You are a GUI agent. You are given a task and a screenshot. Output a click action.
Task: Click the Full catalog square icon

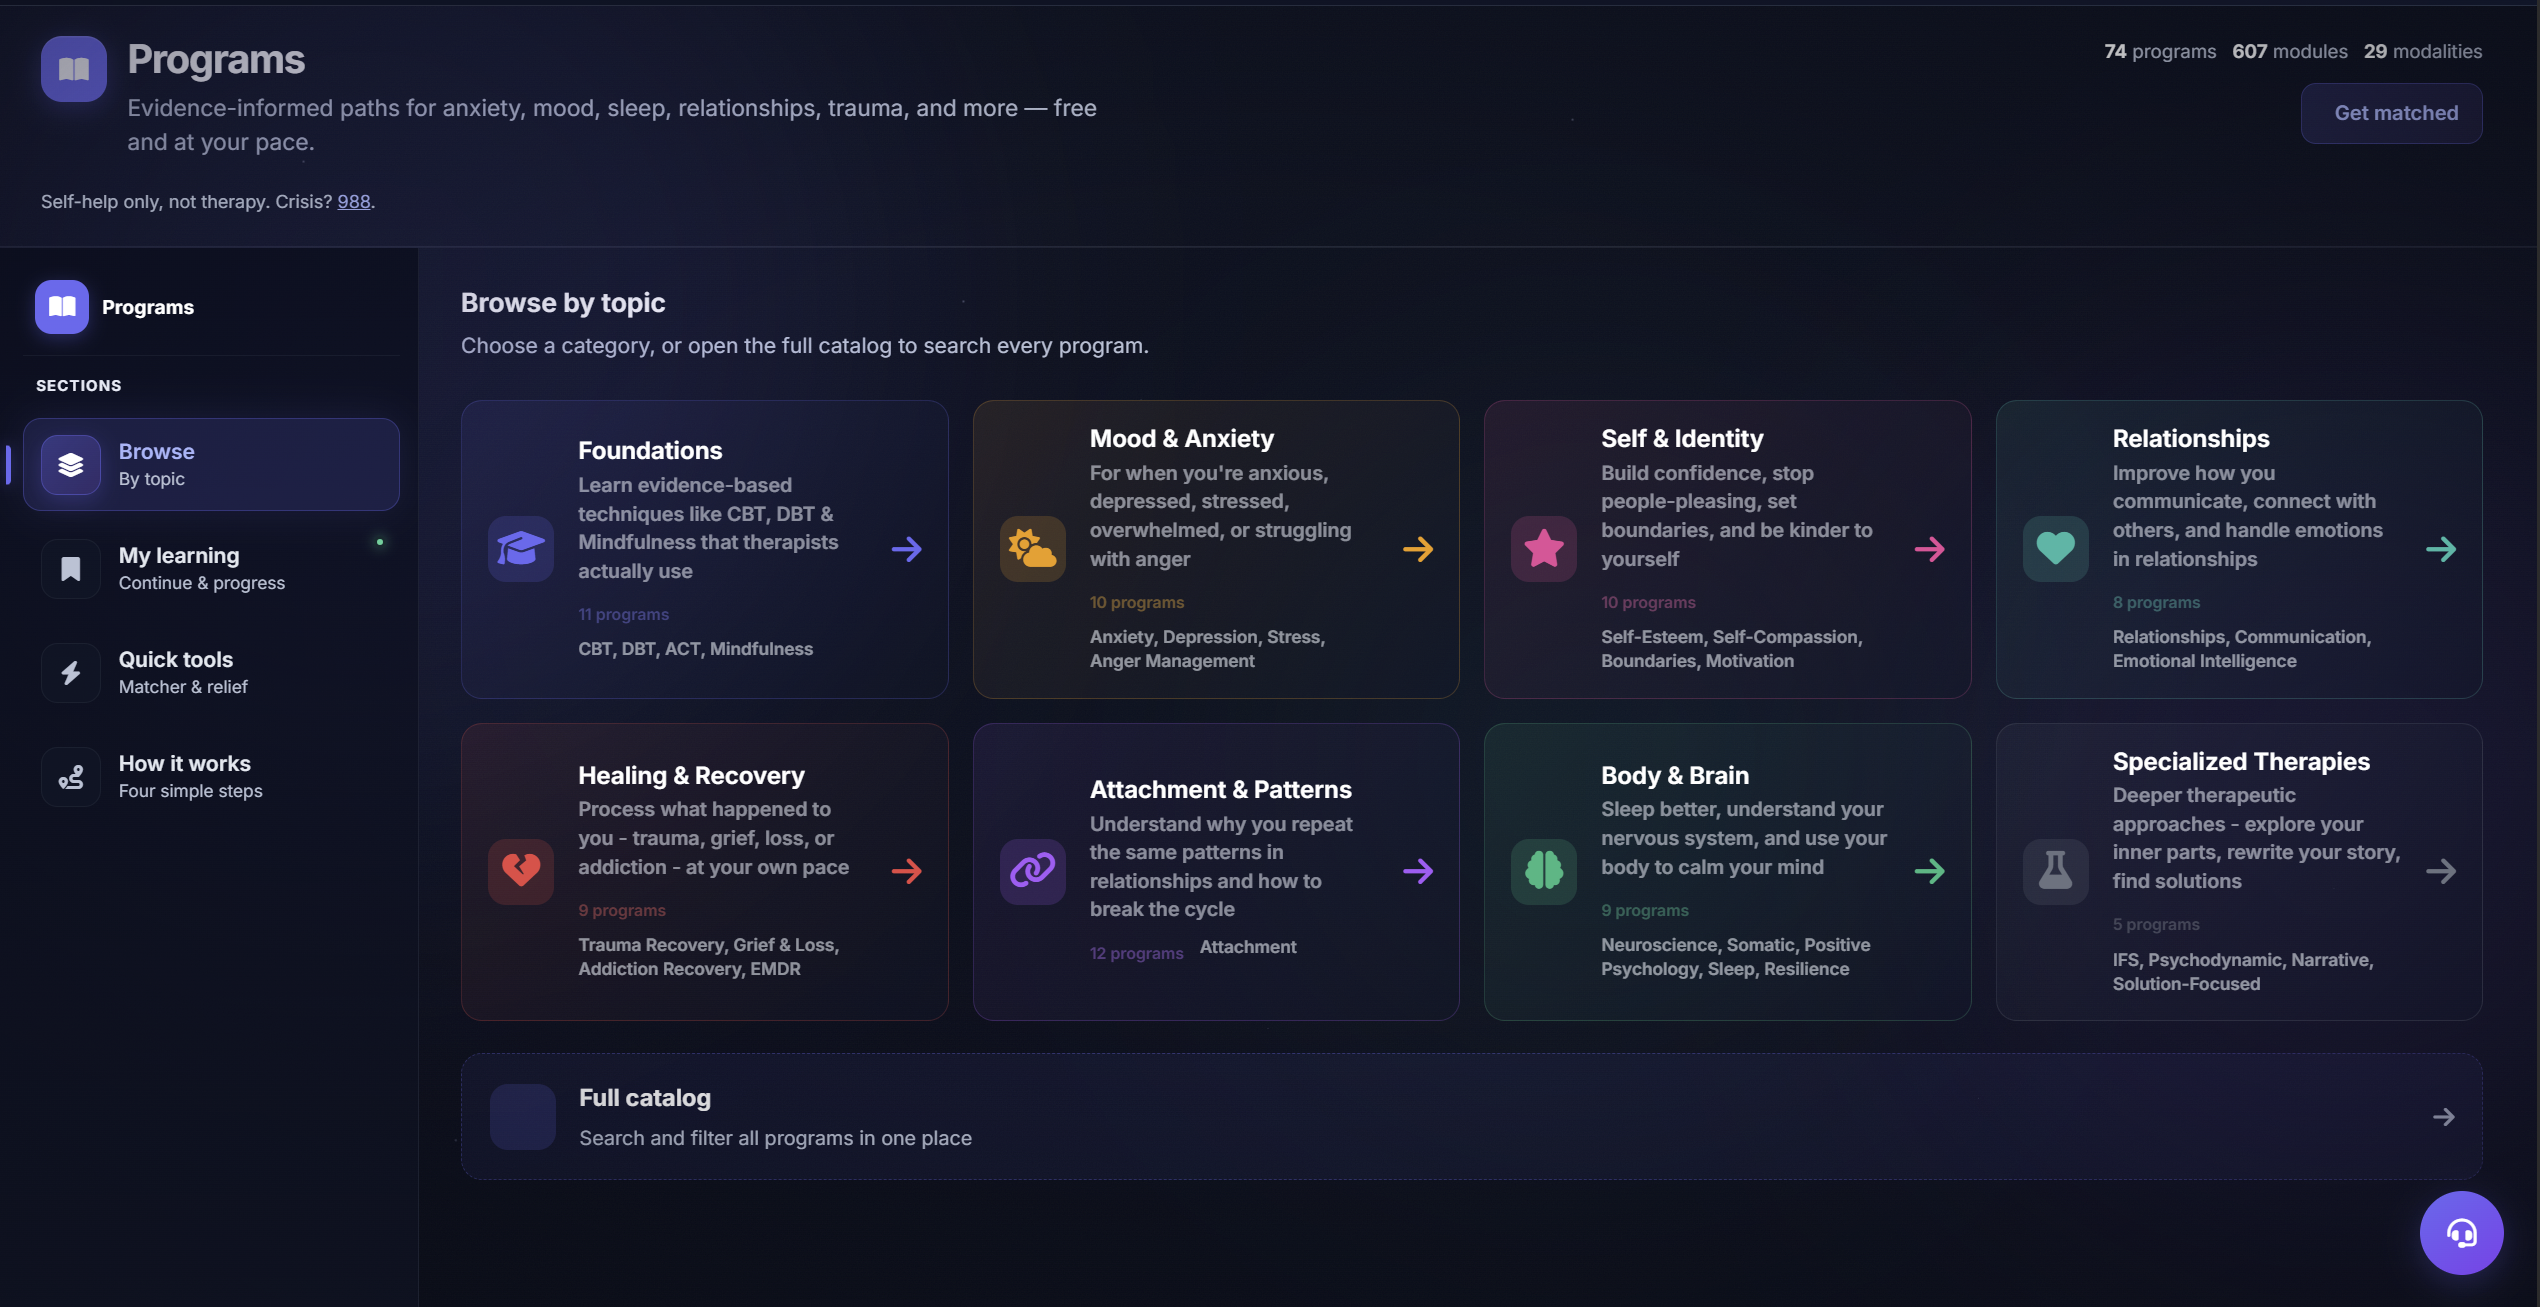point(523,1117)
